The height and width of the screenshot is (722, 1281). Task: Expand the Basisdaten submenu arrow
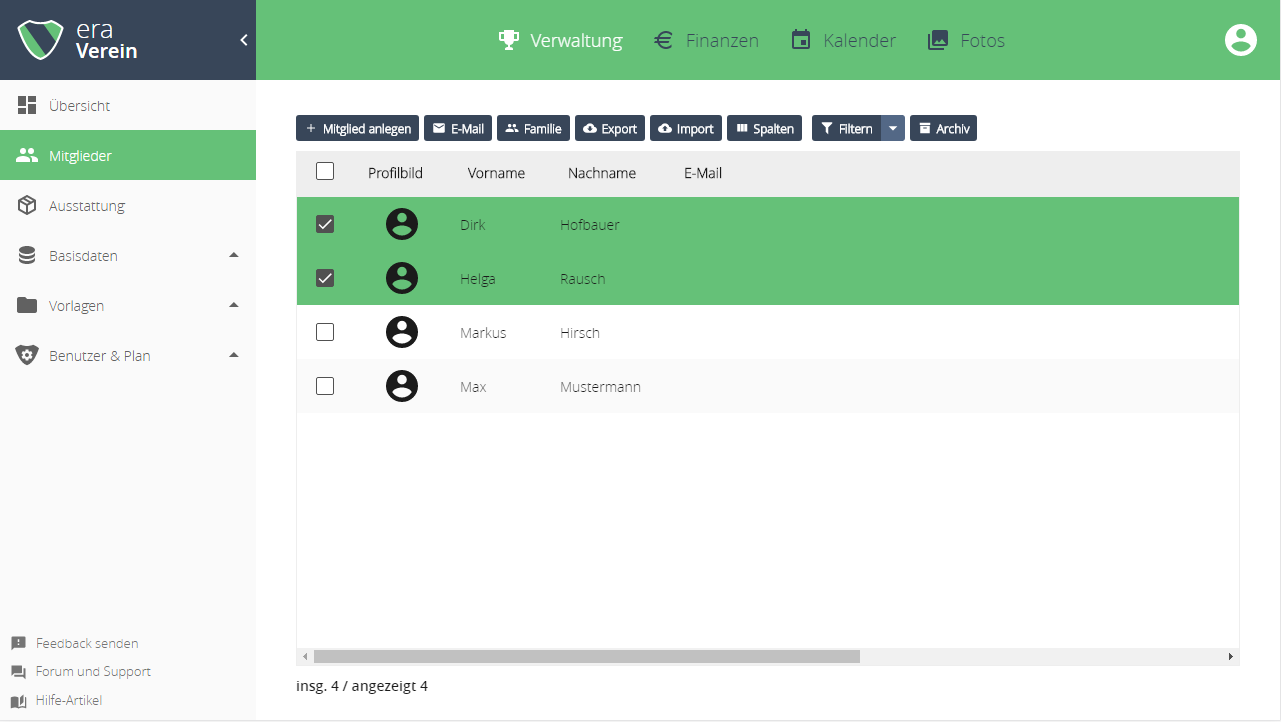(234, 255)
